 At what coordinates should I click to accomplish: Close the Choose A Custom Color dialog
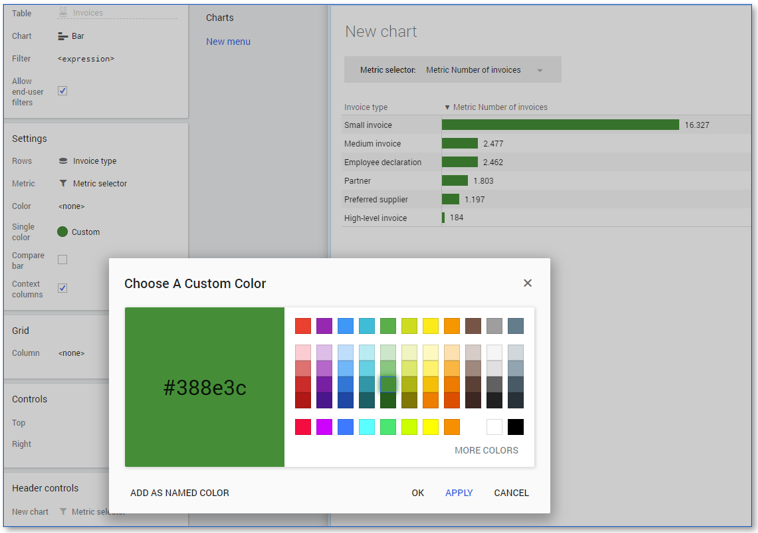527,283
